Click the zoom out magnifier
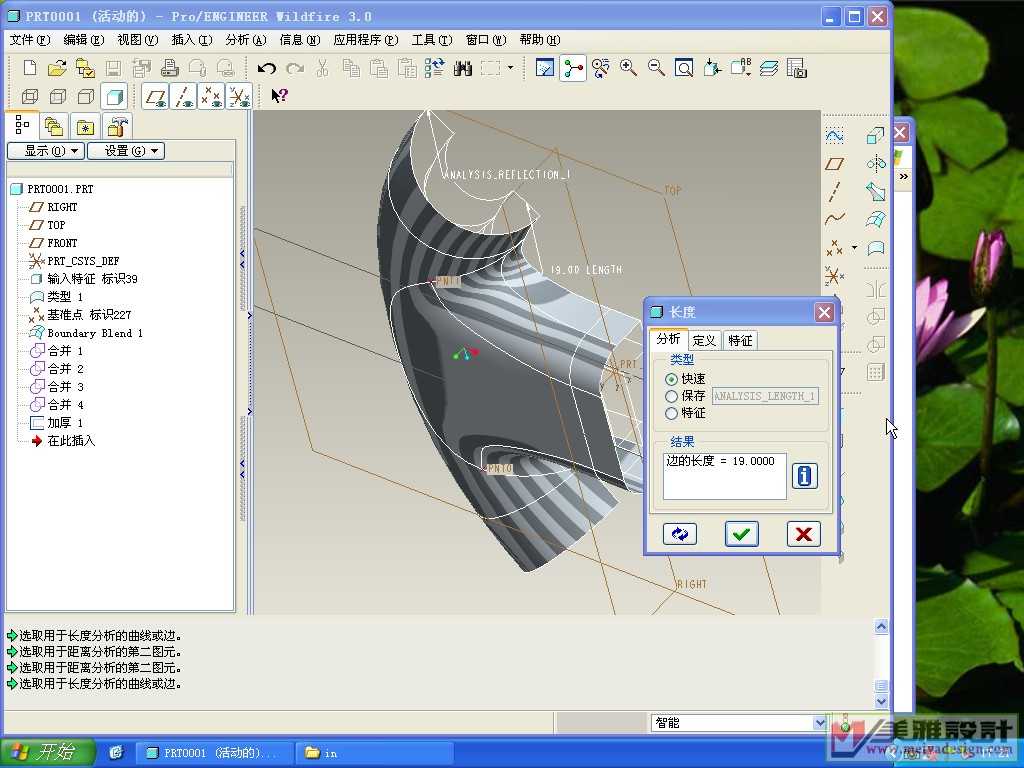Image resolution: width=1024 pixels, height=768 pixels. pos(656,68)
